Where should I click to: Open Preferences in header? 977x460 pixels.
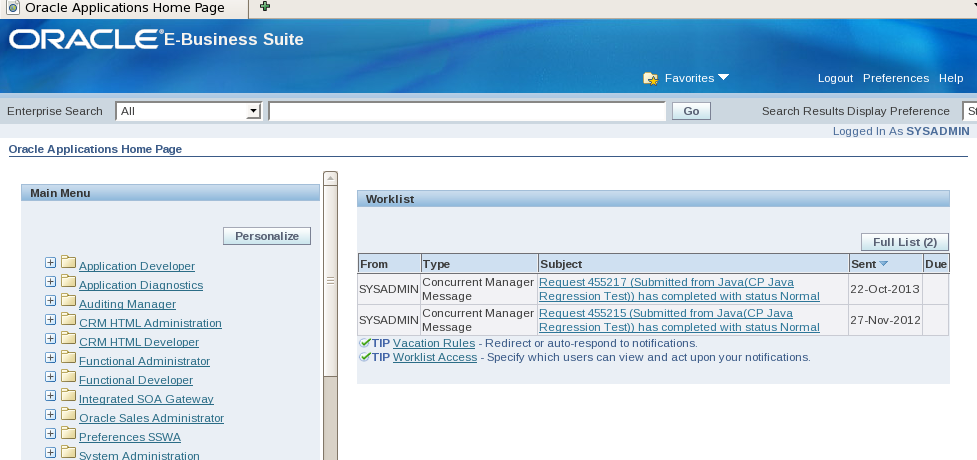pos(895,78)
